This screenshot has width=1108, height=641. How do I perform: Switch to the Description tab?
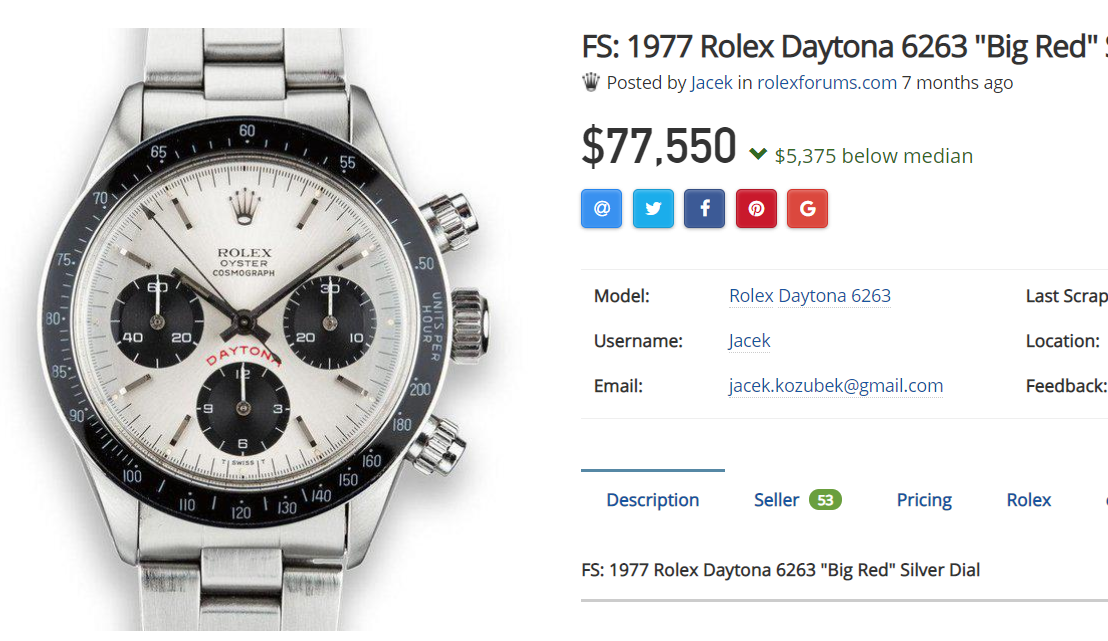pyautogui.click(x=652, y=500)
